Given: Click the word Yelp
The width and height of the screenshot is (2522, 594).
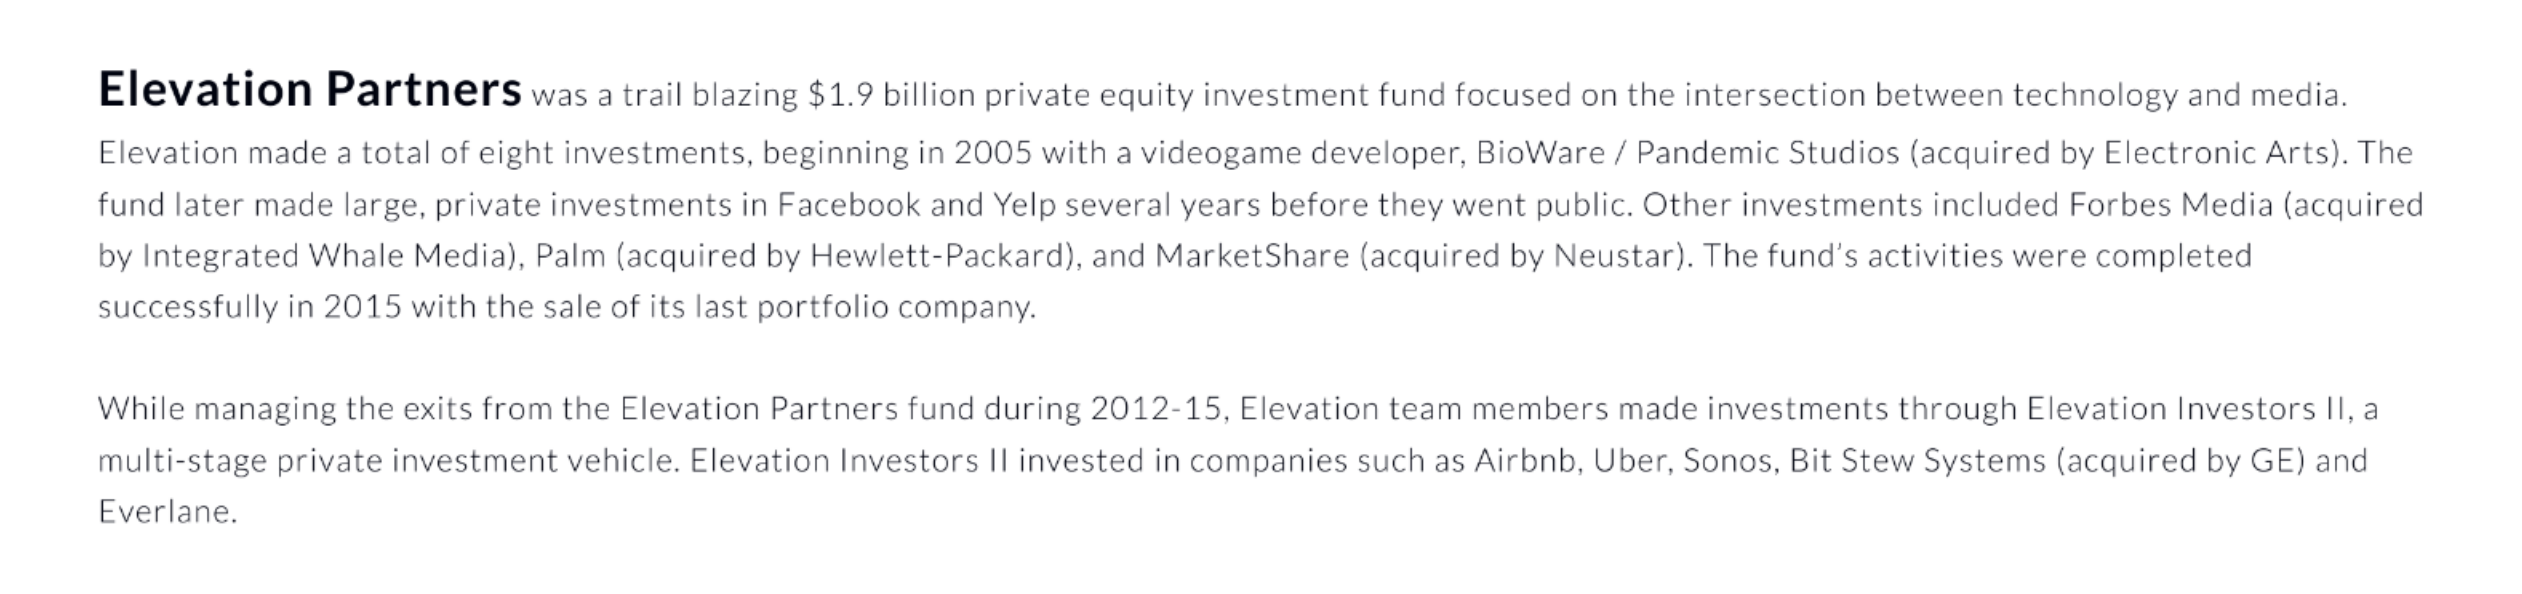Looking at the screenshot, I should pyautogui.click(x=1024, y=206).
